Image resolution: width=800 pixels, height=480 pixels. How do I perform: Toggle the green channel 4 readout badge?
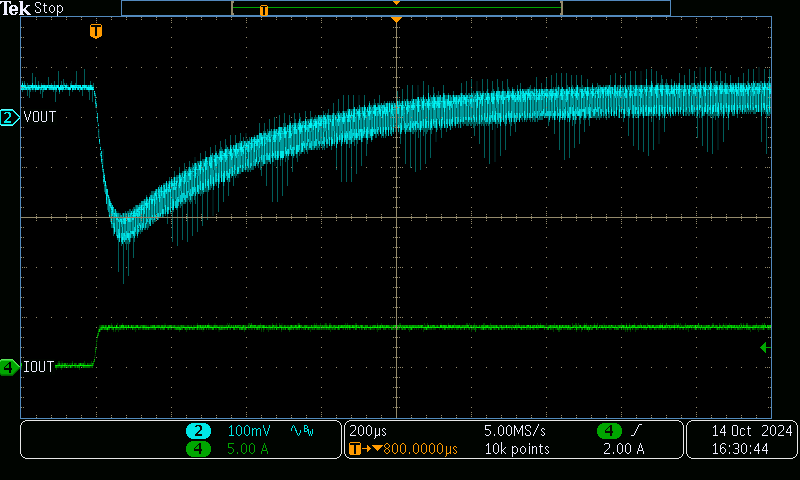[x=198, y=449]
